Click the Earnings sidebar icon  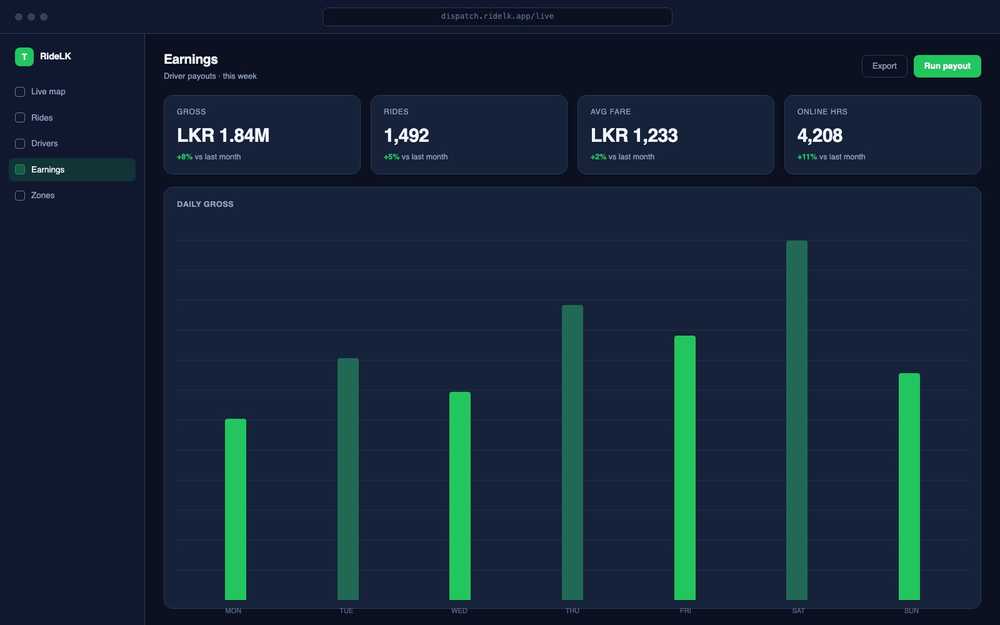pos(20,170)
